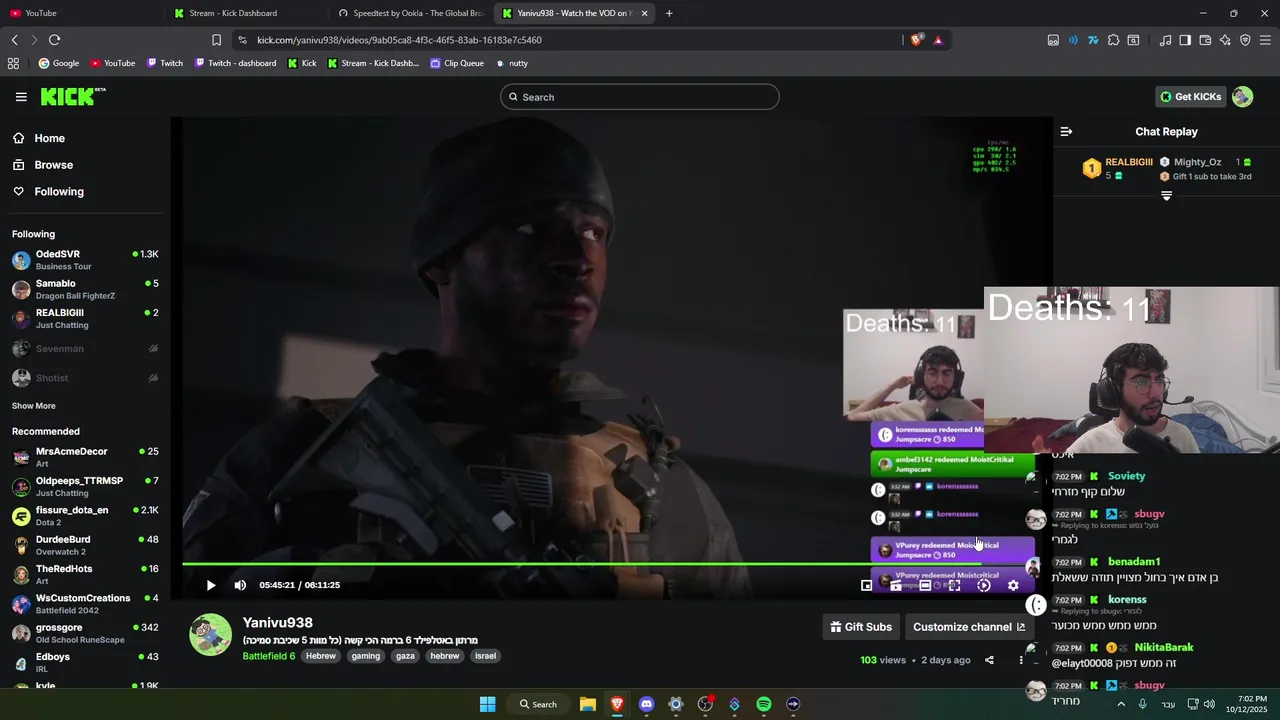Screen dimensions: 1280x720
Task: Click Customize channel button
Action: click(969, 627)
